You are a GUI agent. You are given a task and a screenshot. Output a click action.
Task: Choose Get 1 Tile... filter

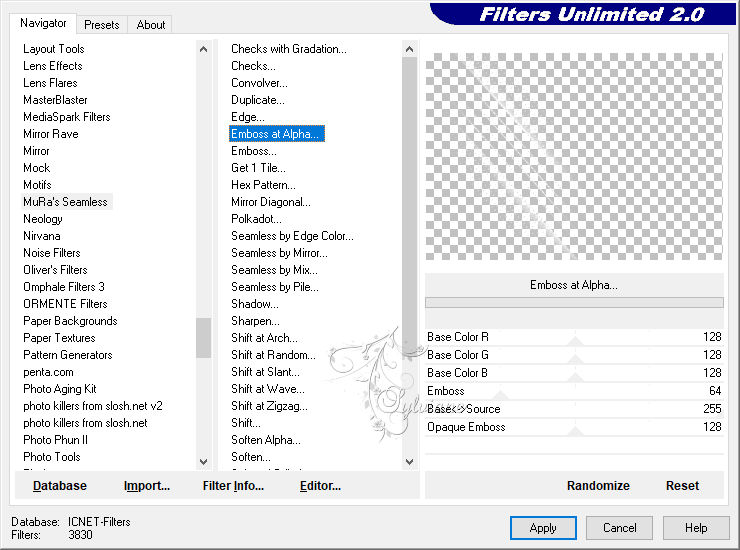point(258,168)
